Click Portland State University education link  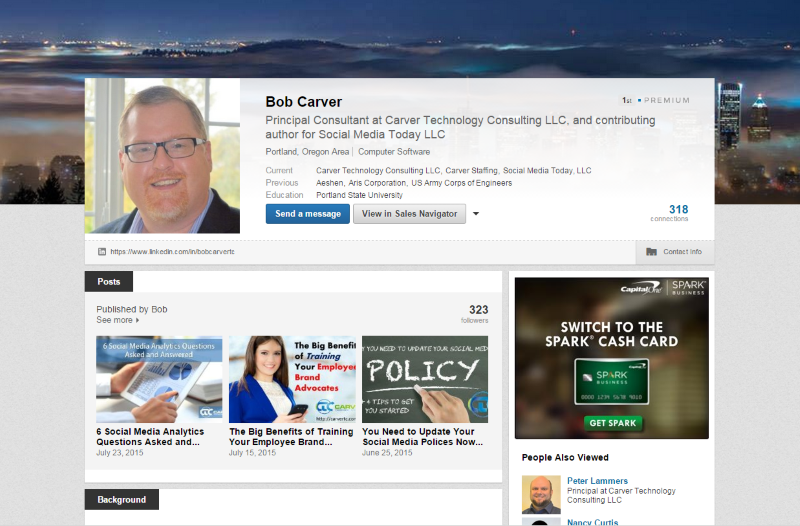(359, 195)
